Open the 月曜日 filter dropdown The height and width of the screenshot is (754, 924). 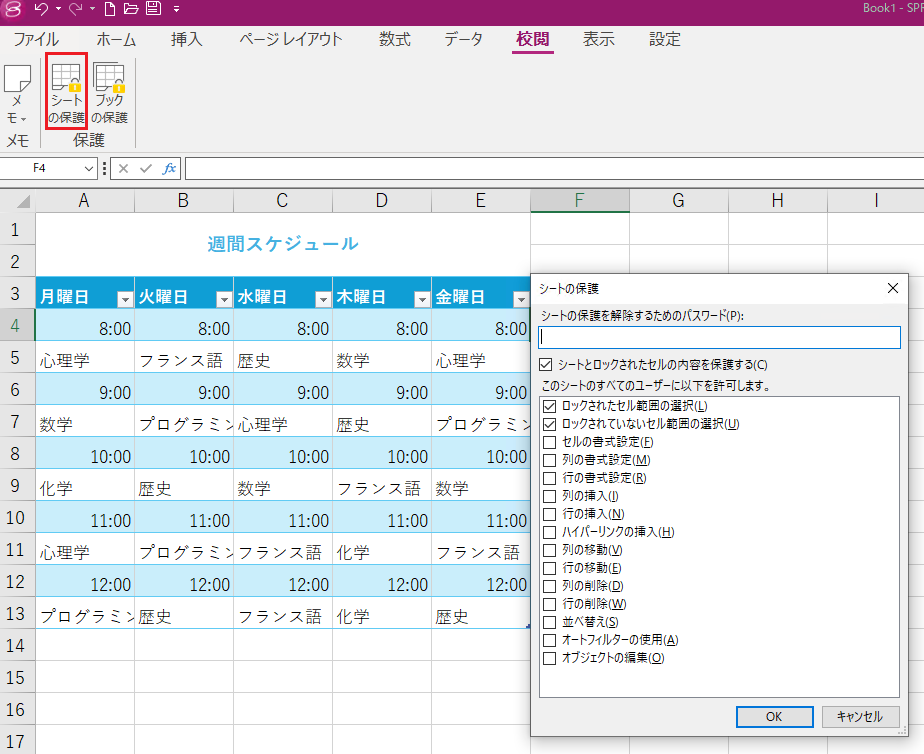[x=125, y=300]
